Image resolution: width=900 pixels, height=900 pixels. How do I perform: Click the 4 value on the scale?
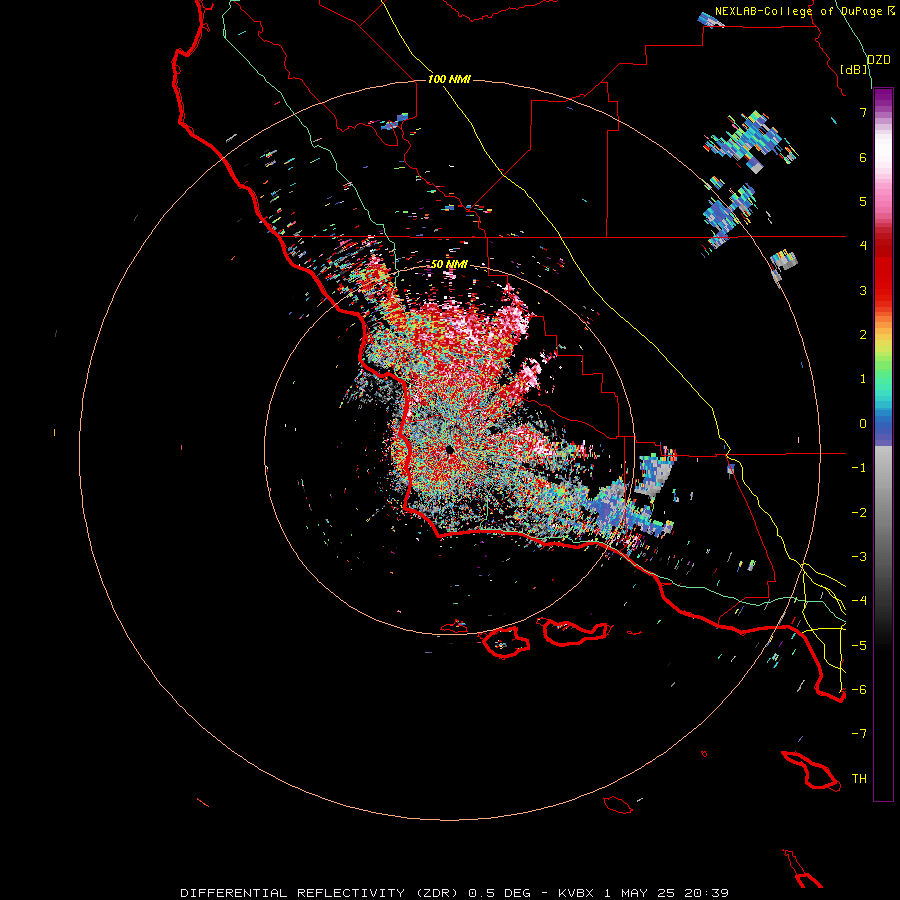863,245
